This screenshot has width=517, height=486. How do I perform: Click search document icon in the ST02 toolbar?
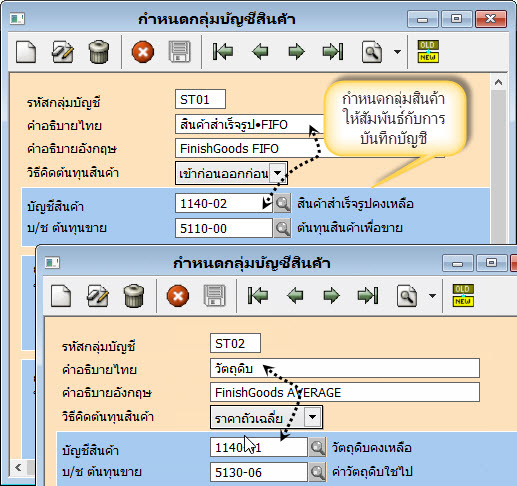coord(407,296)
